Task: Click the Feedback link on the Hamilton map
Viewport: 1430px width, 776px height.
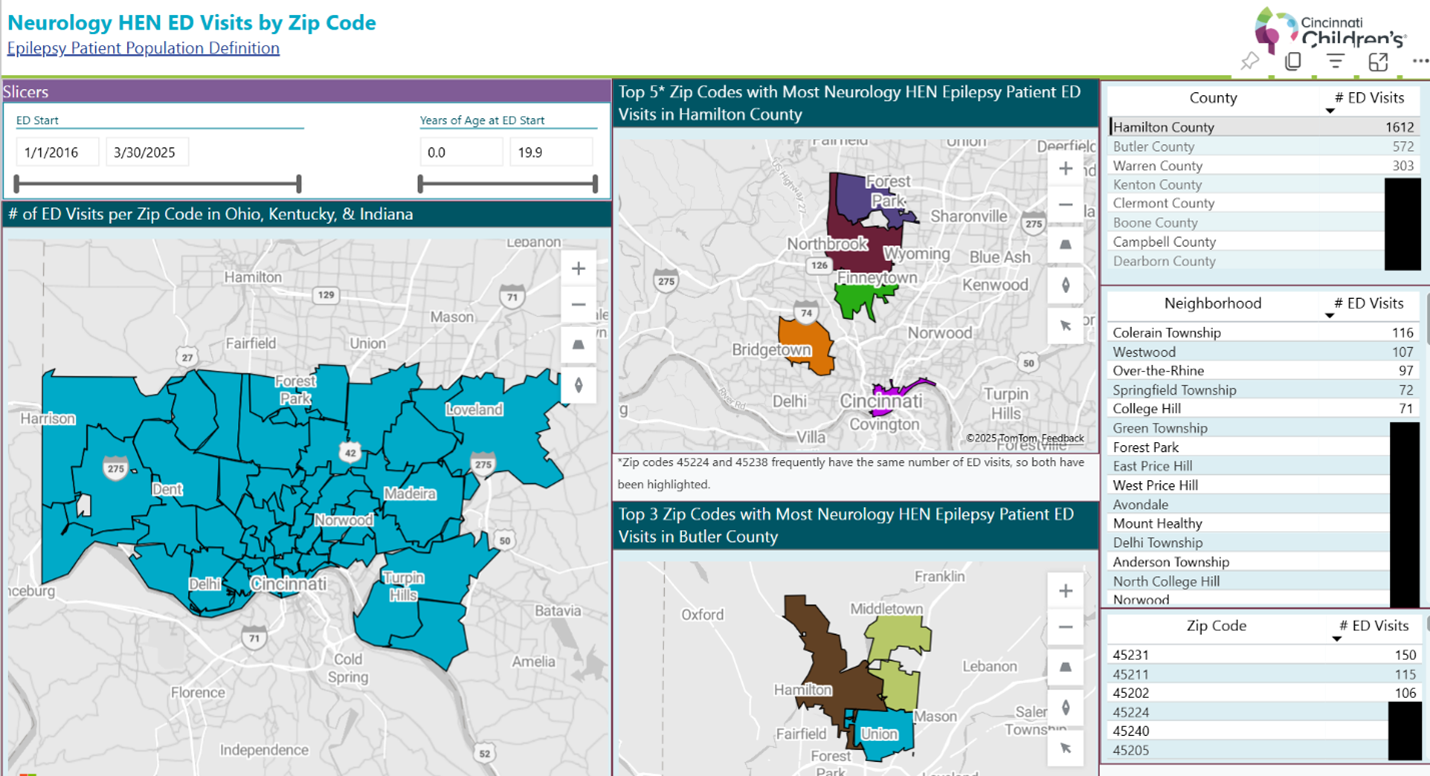Action: (1062, 438)
